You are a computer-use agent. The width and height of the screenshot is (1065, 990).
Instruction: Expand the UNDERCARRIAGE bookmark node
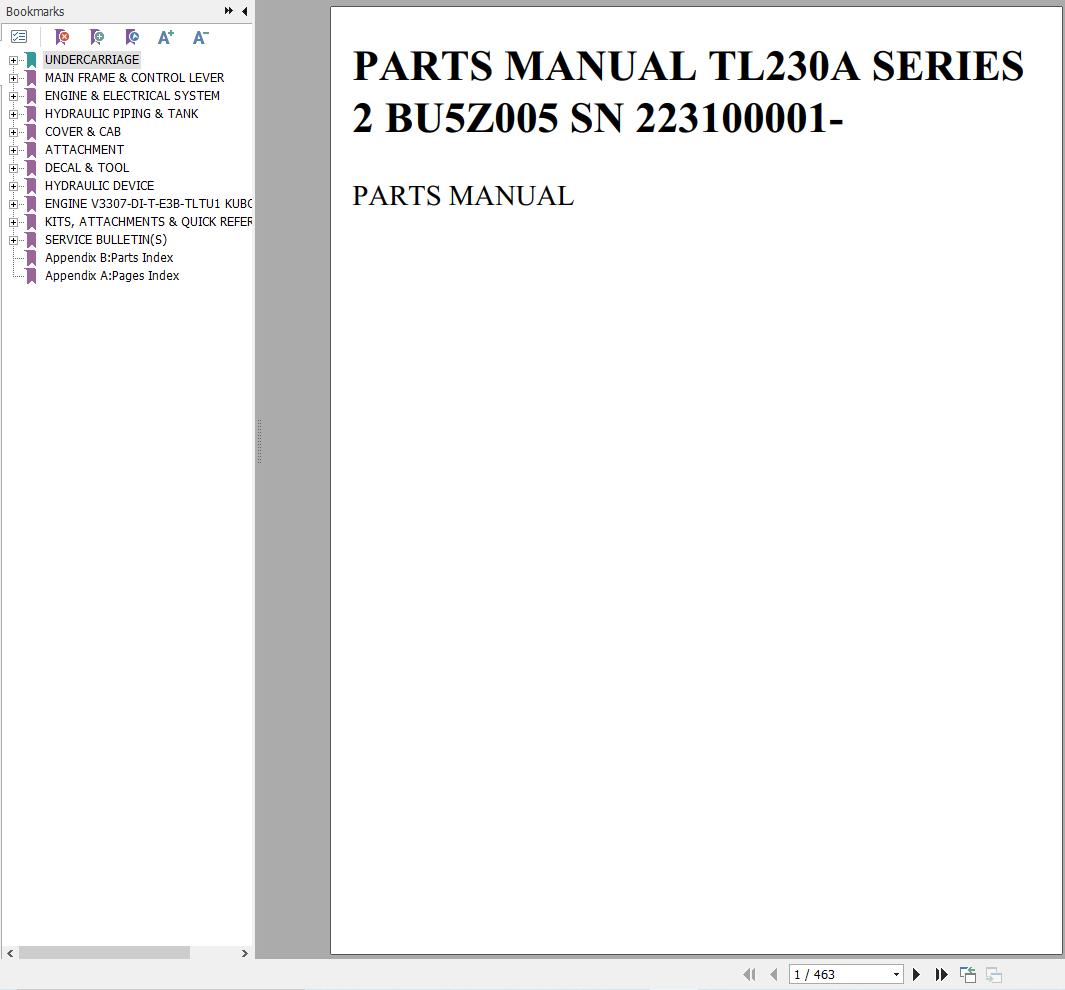[13, 60]
